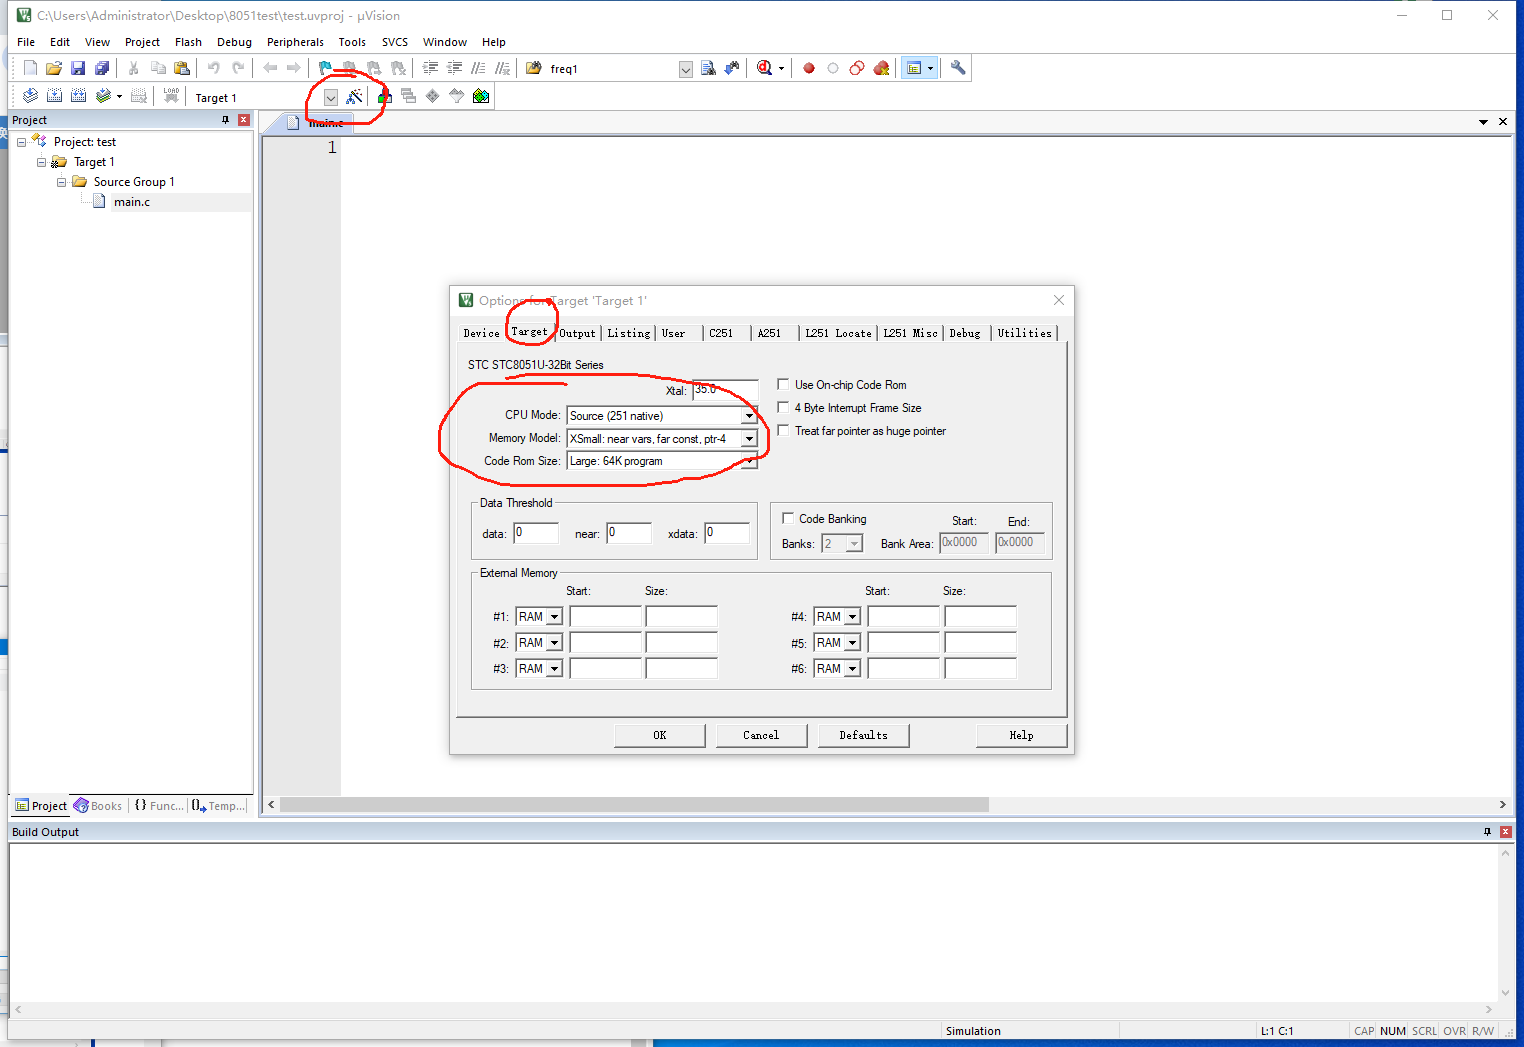Open Manage Run-Time Environment green diamond icon
This screenshot has width=1524, height=1047.
[432, 96]
